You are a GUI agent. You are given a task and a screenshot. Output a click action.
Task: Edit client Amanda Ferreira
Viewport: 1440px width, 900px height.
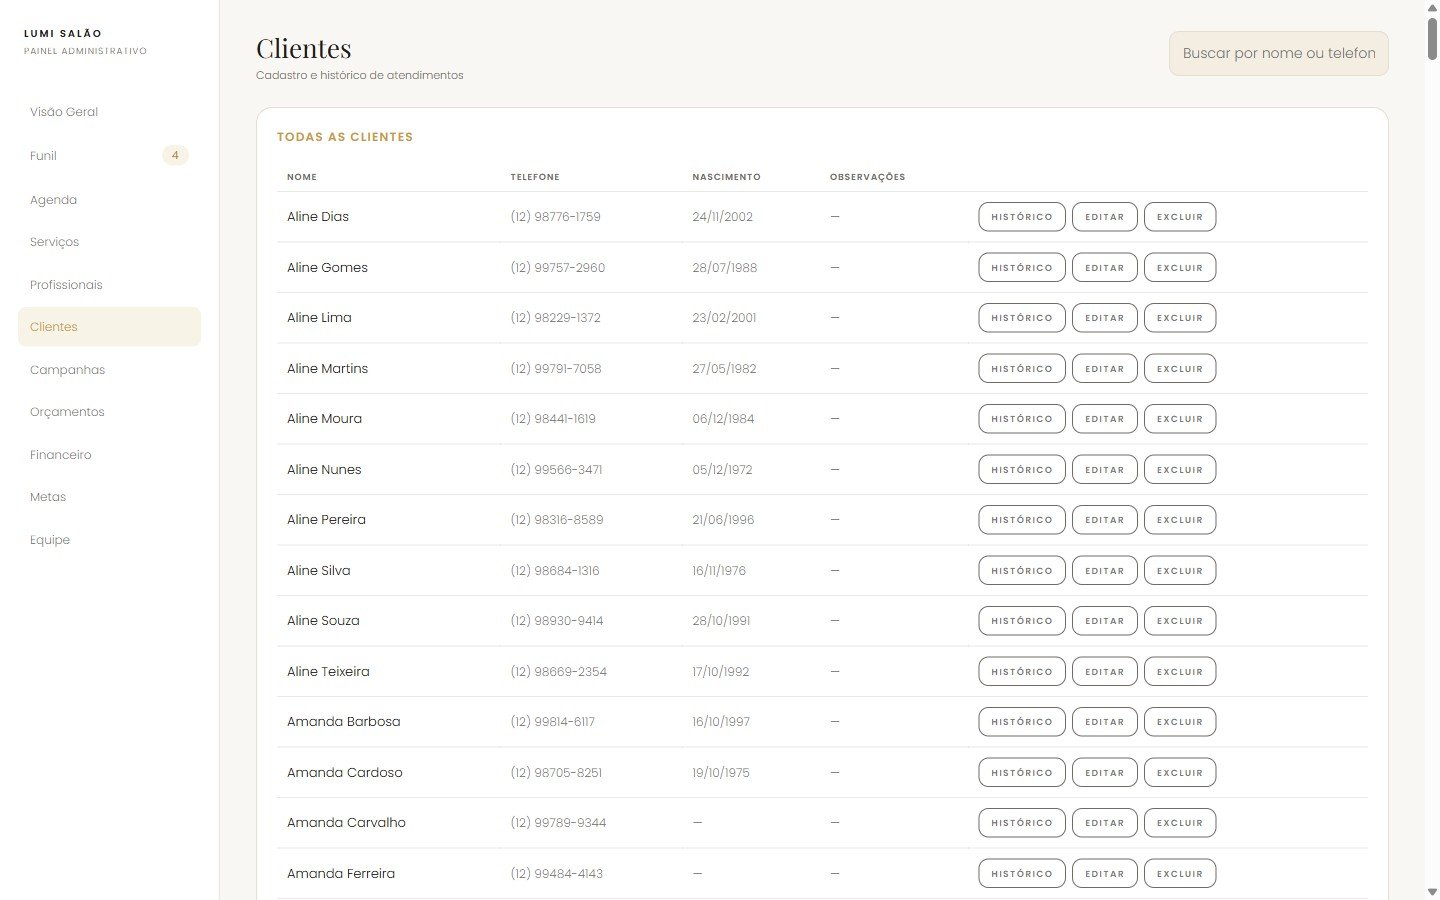(1105, 874)
